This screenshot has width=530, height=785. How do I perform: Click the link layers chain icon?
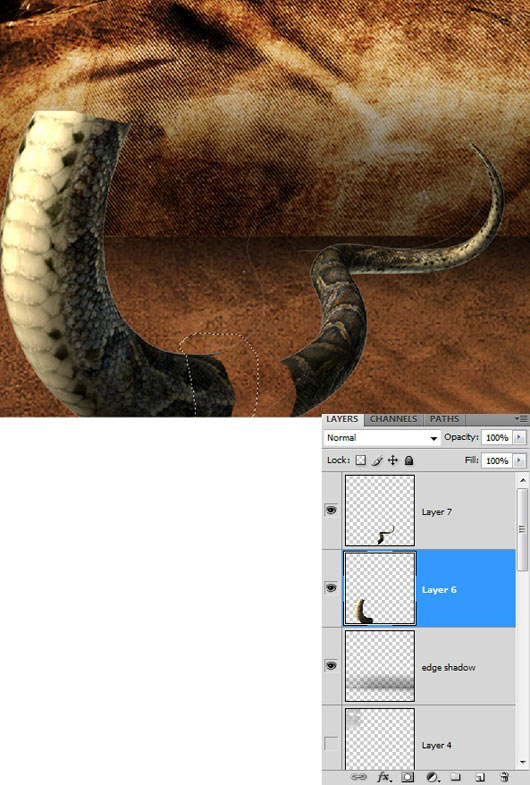click(358, 777)
